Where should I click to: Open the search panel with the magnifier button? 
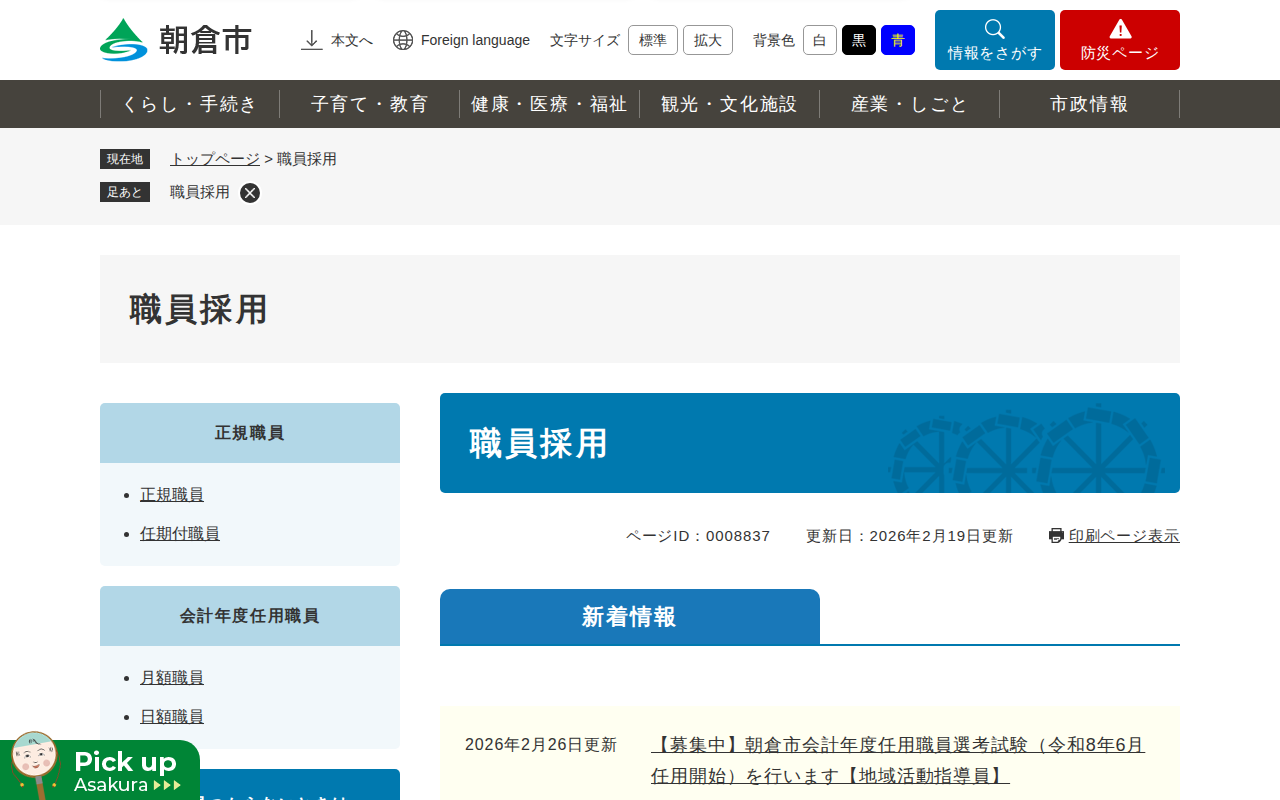(x=994, y=40)
